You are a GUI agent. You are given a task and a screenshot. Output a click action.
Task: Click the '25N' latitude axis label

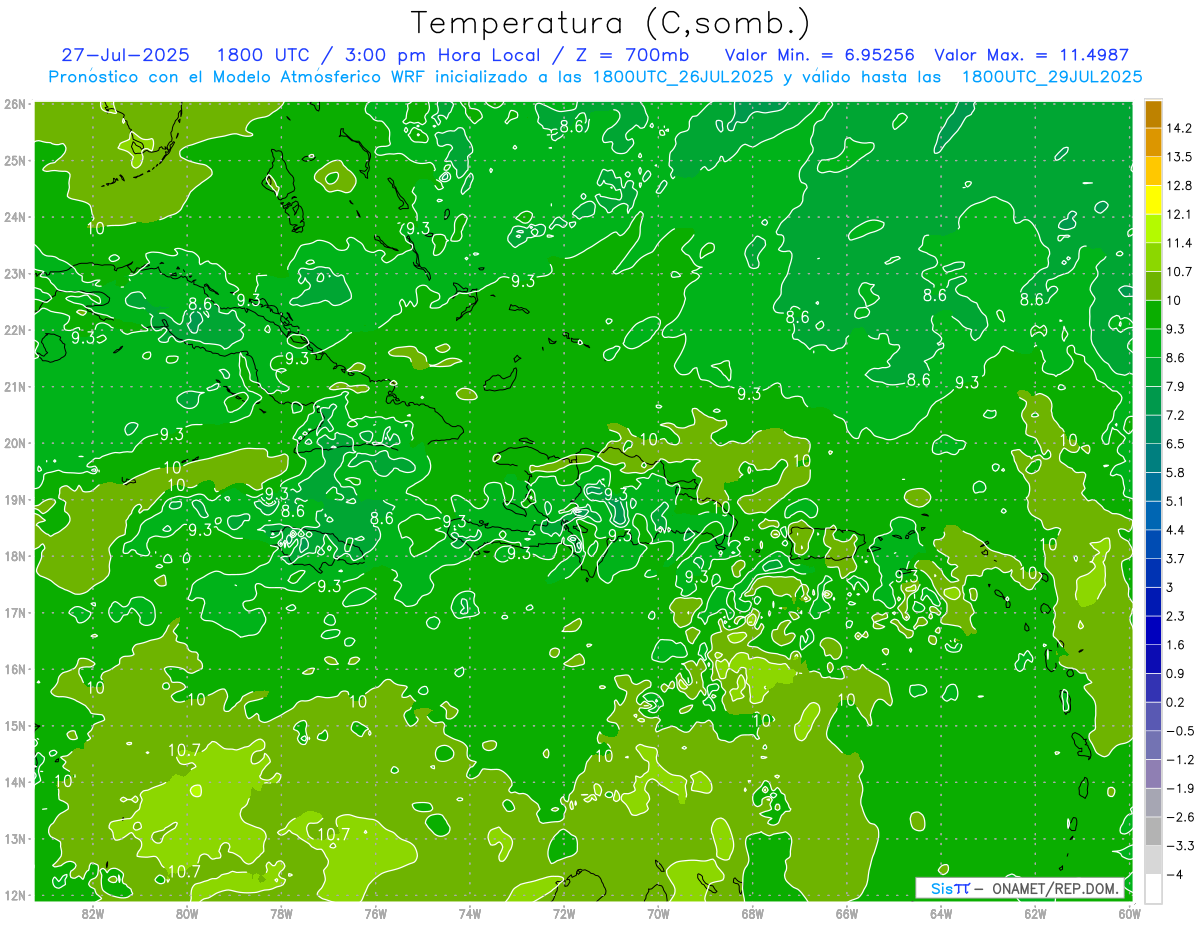15,160
